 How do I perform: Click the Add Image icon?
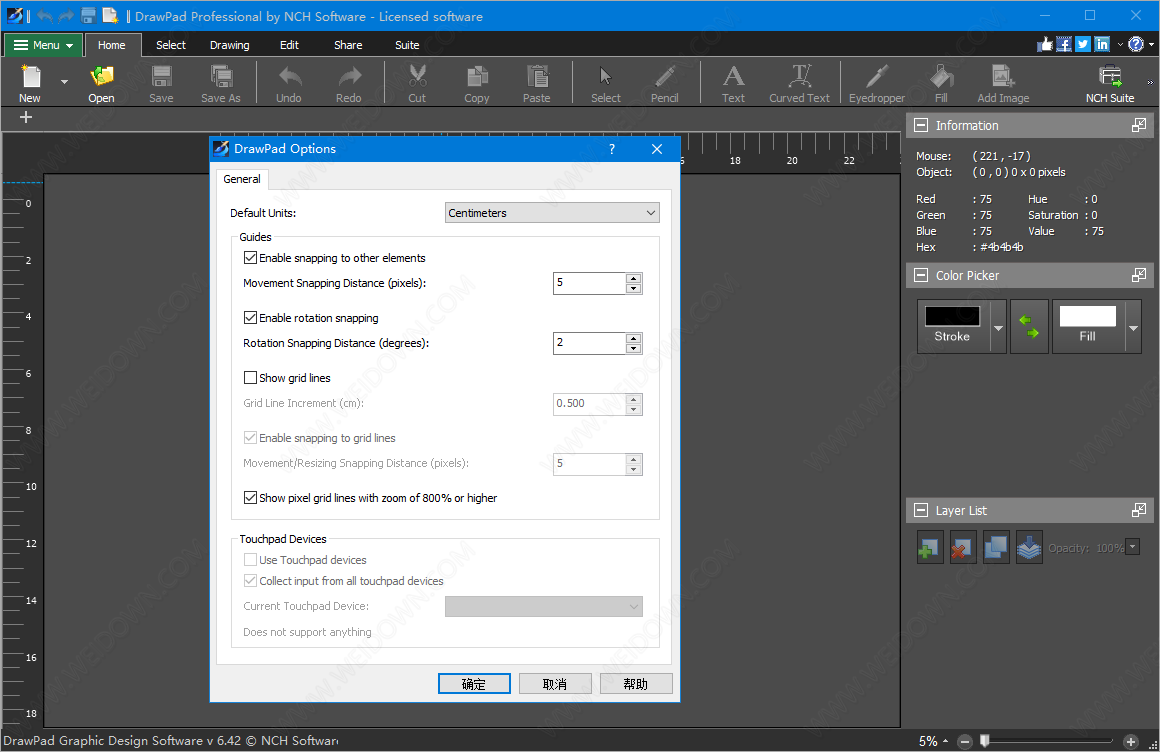(1003, 76)
